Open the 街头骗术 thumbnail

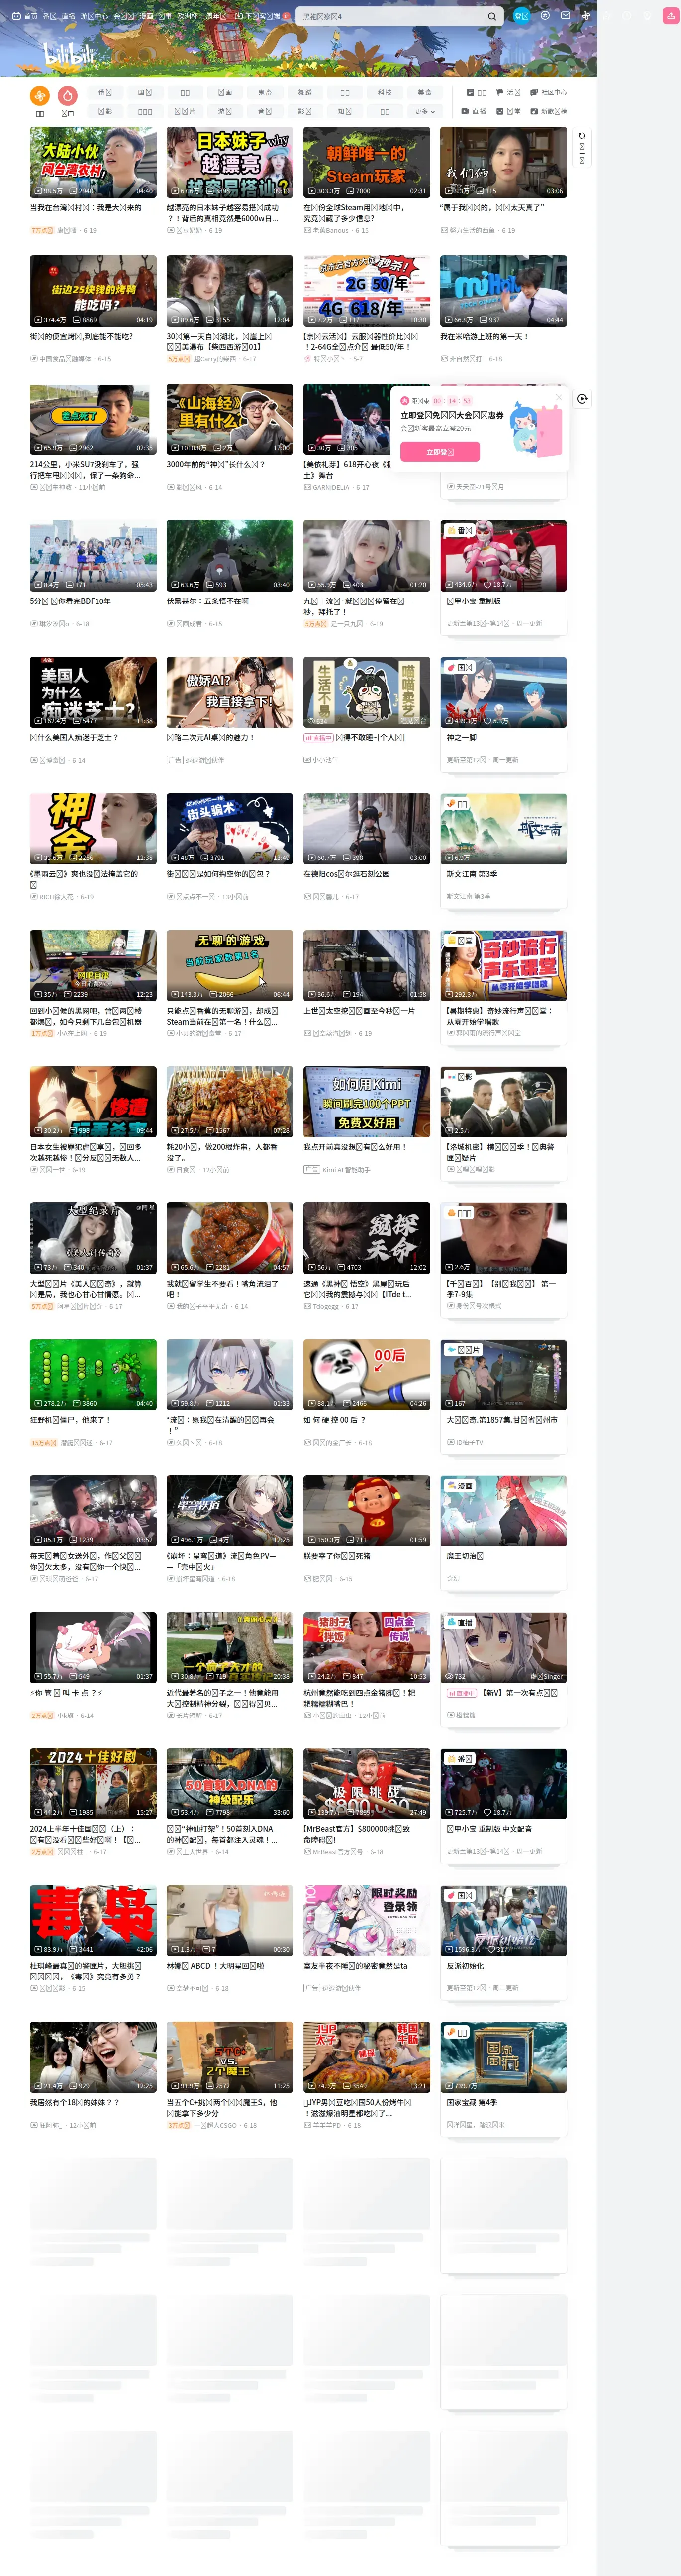pos(230,829)
